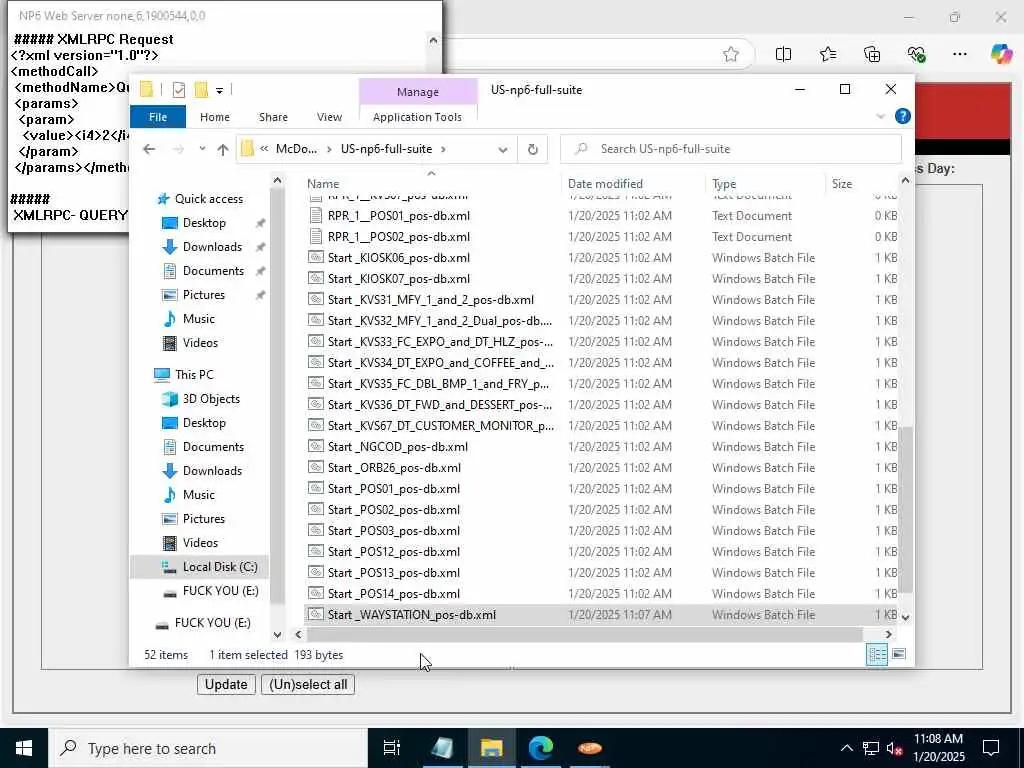Open 3D Objects folder in navigation pane
This screenshot has height=768, width=1024.
211,399
